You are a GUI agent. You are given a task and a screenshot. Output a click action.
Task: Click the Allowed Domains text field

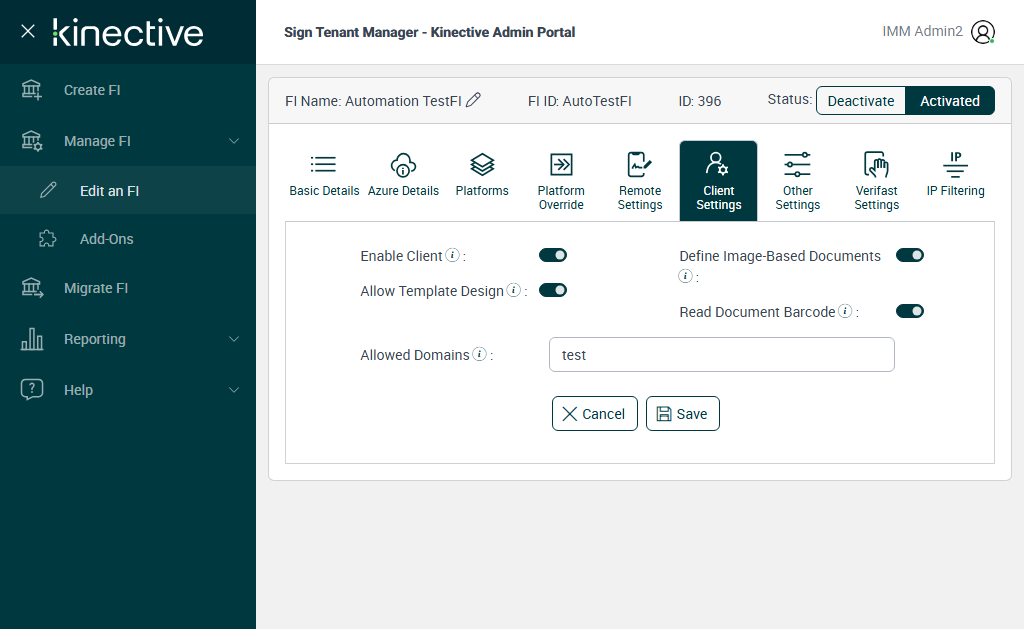[722, 355]
